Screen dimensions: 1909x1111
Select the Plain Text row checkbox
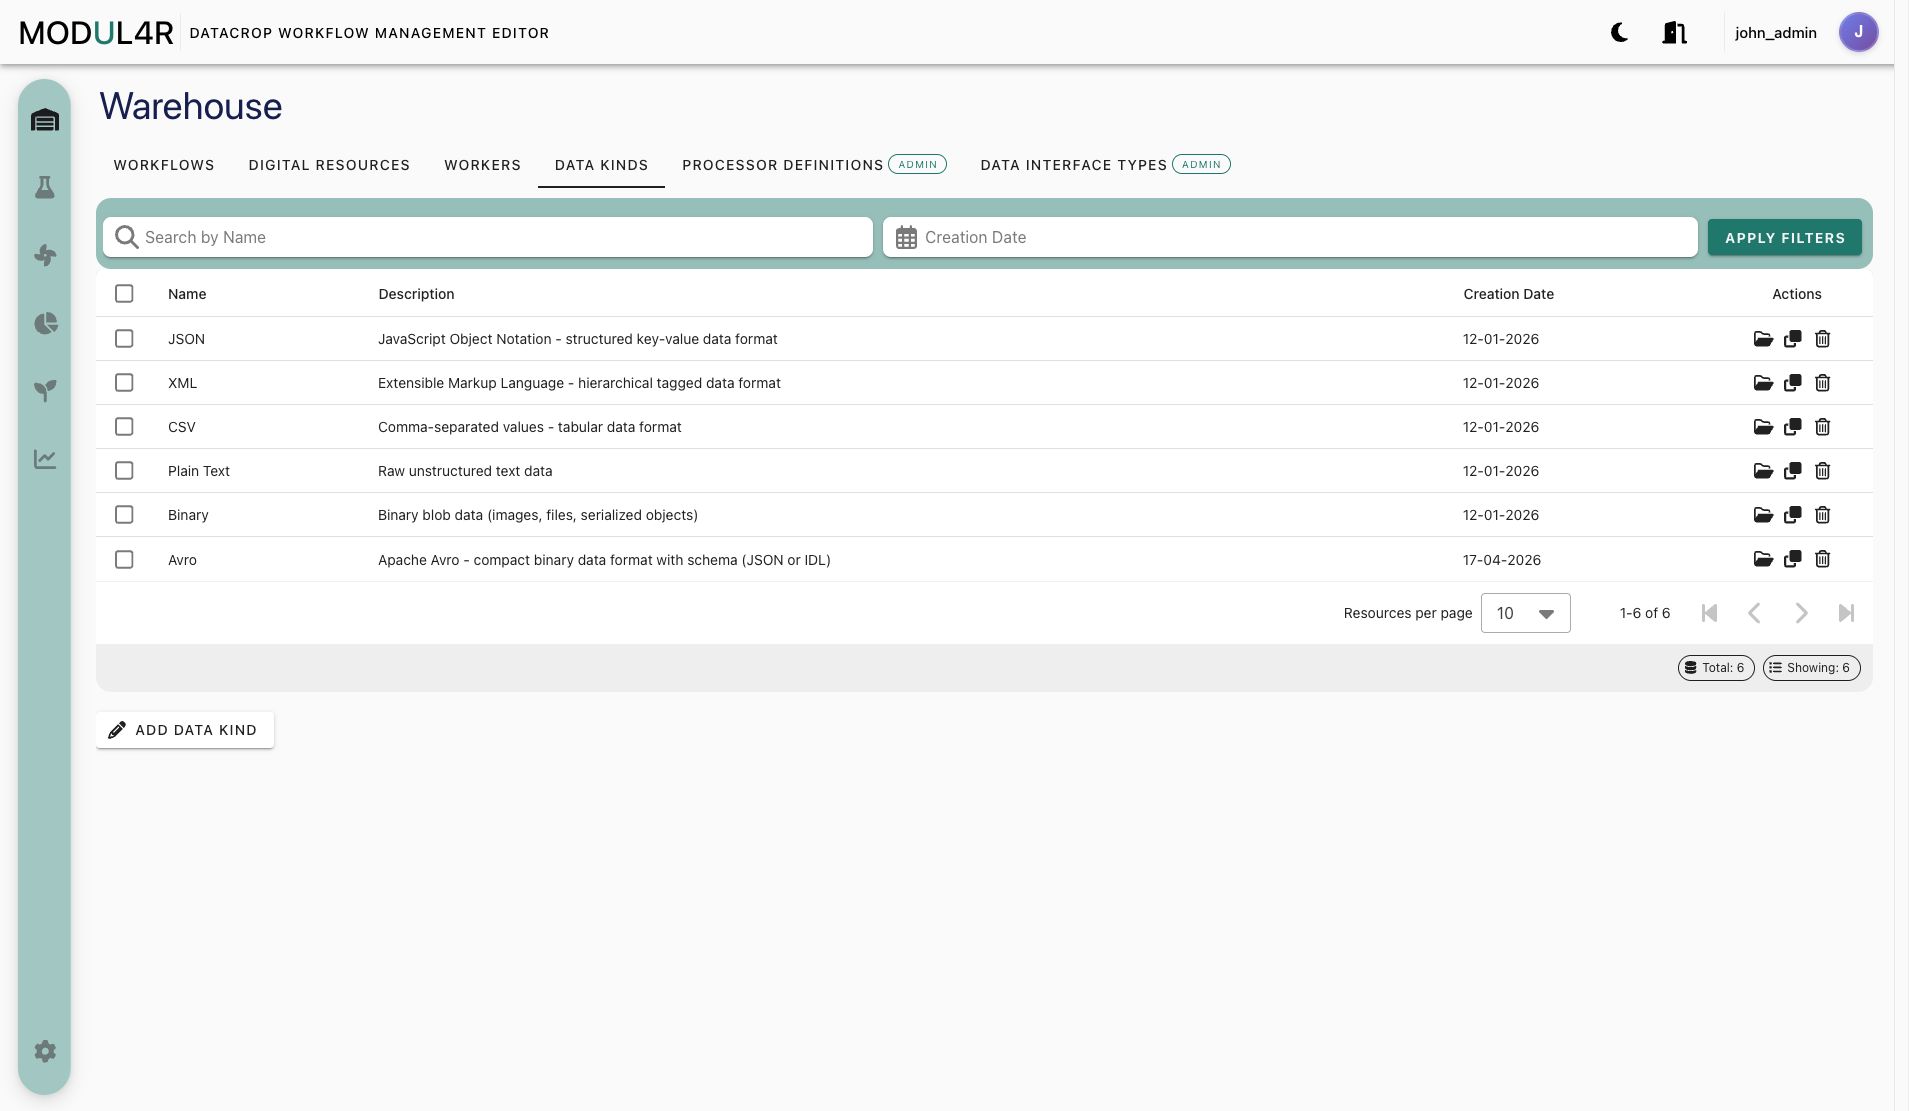coord(124,471)
